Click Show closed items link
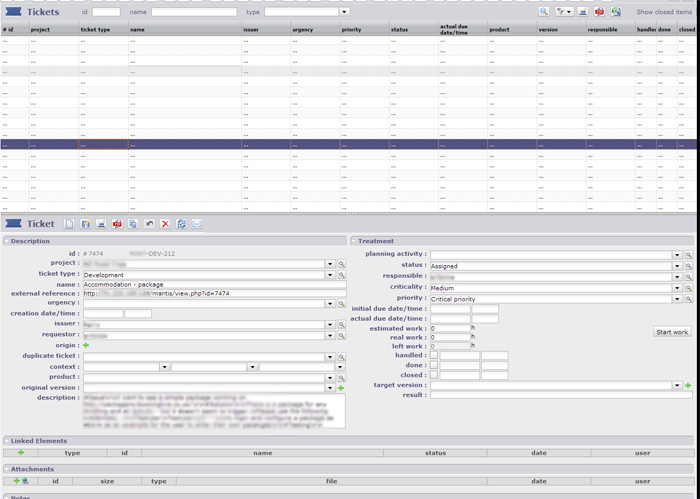 tap(665, 12)
